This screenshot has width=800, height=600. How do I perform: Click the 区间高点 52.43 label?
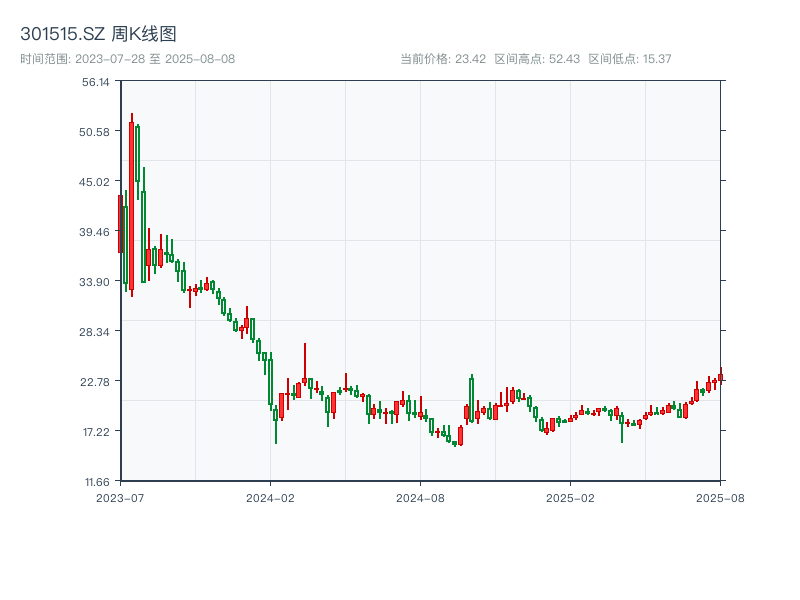click(537, 59)
